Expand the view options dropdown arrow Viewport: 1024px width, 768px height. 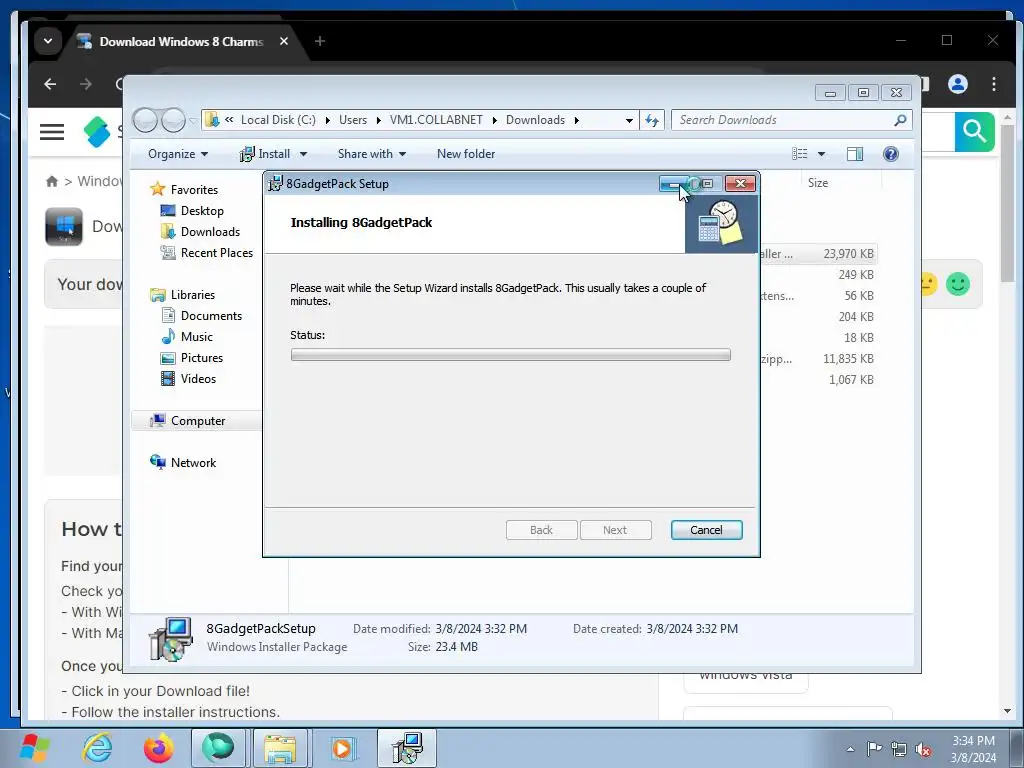[x=822, y=154]
